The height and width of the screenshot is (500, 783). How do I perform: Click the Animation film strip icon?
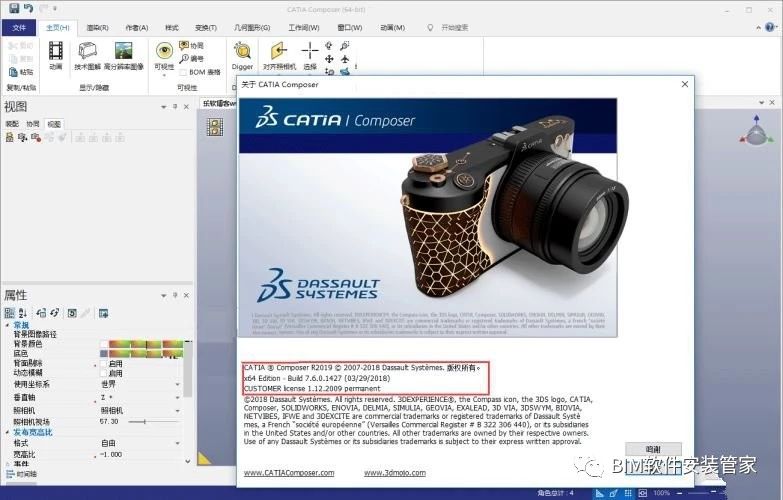pos(55,51)
